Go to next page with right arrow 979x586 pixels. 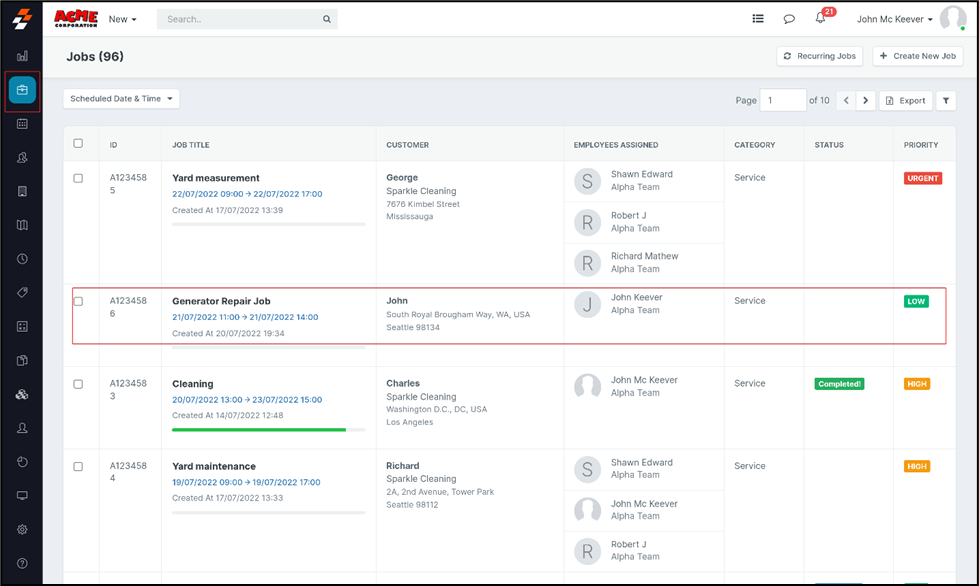point(866,101)
